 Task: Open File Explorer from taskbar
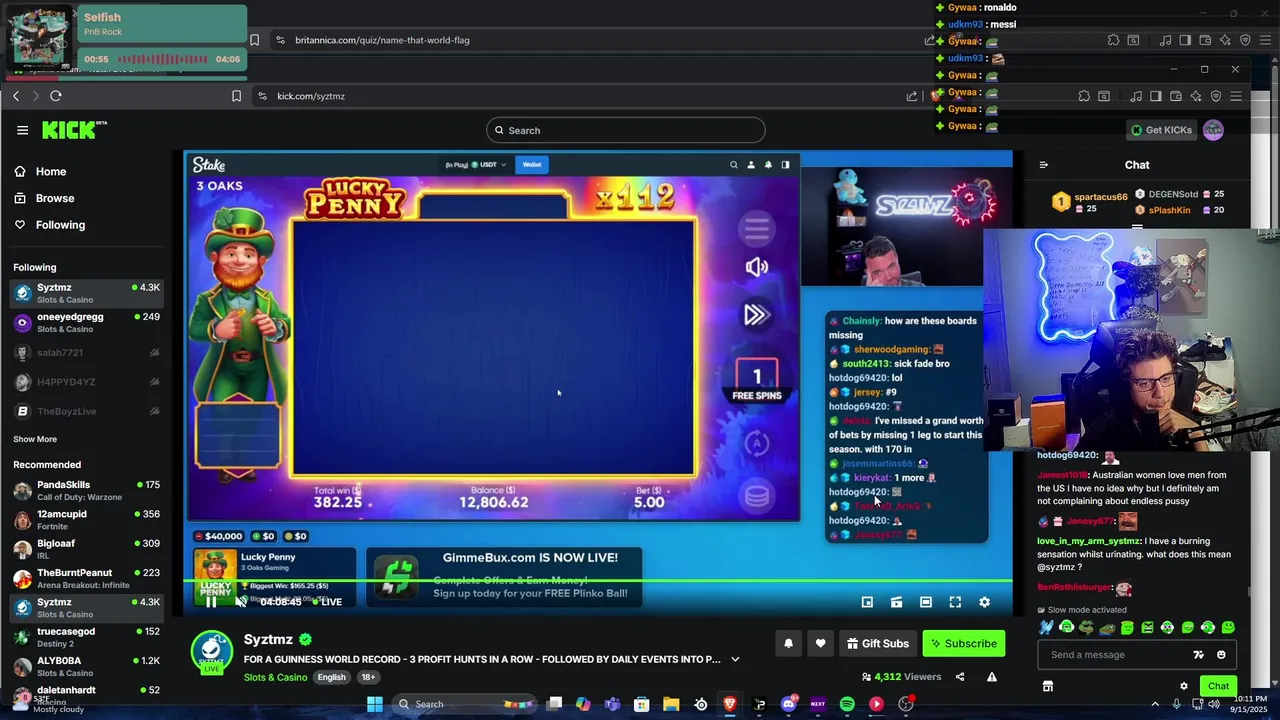pyautogui.click(x=671, y=704)
